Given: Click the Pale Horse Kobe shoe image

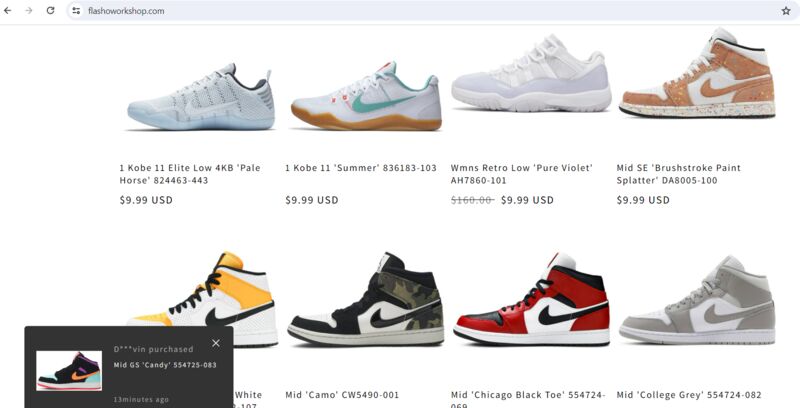Looking at the screenshot, I should pos(201,96).
